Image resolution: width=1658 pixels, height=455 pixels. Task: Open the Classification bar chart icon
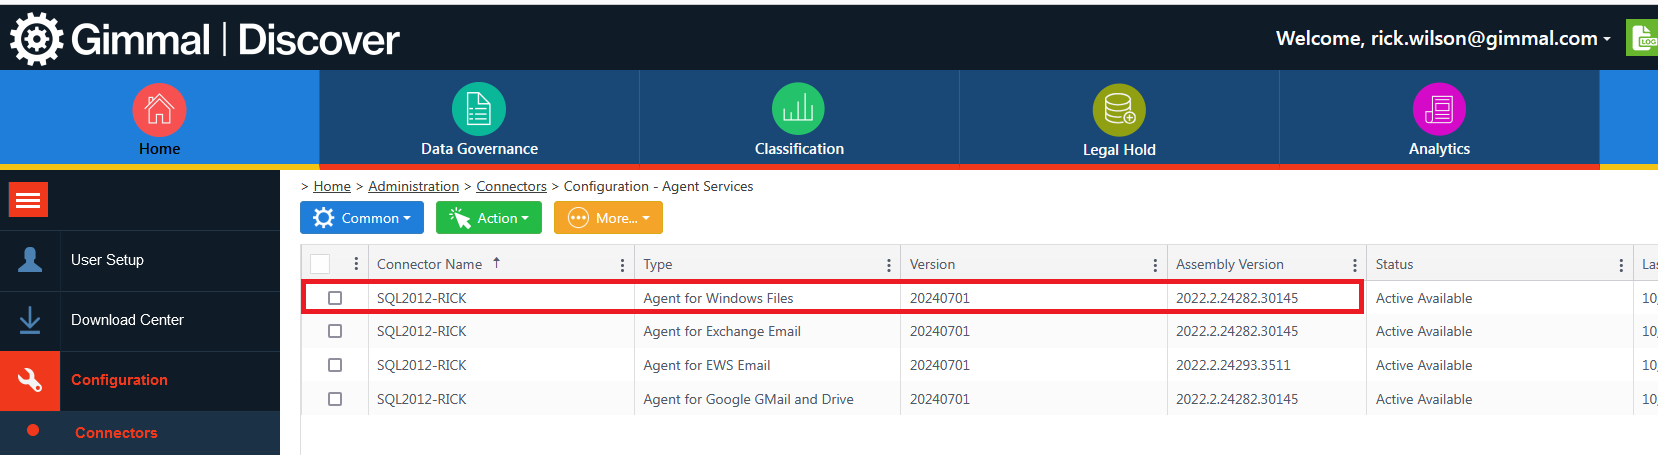(798, 109)
